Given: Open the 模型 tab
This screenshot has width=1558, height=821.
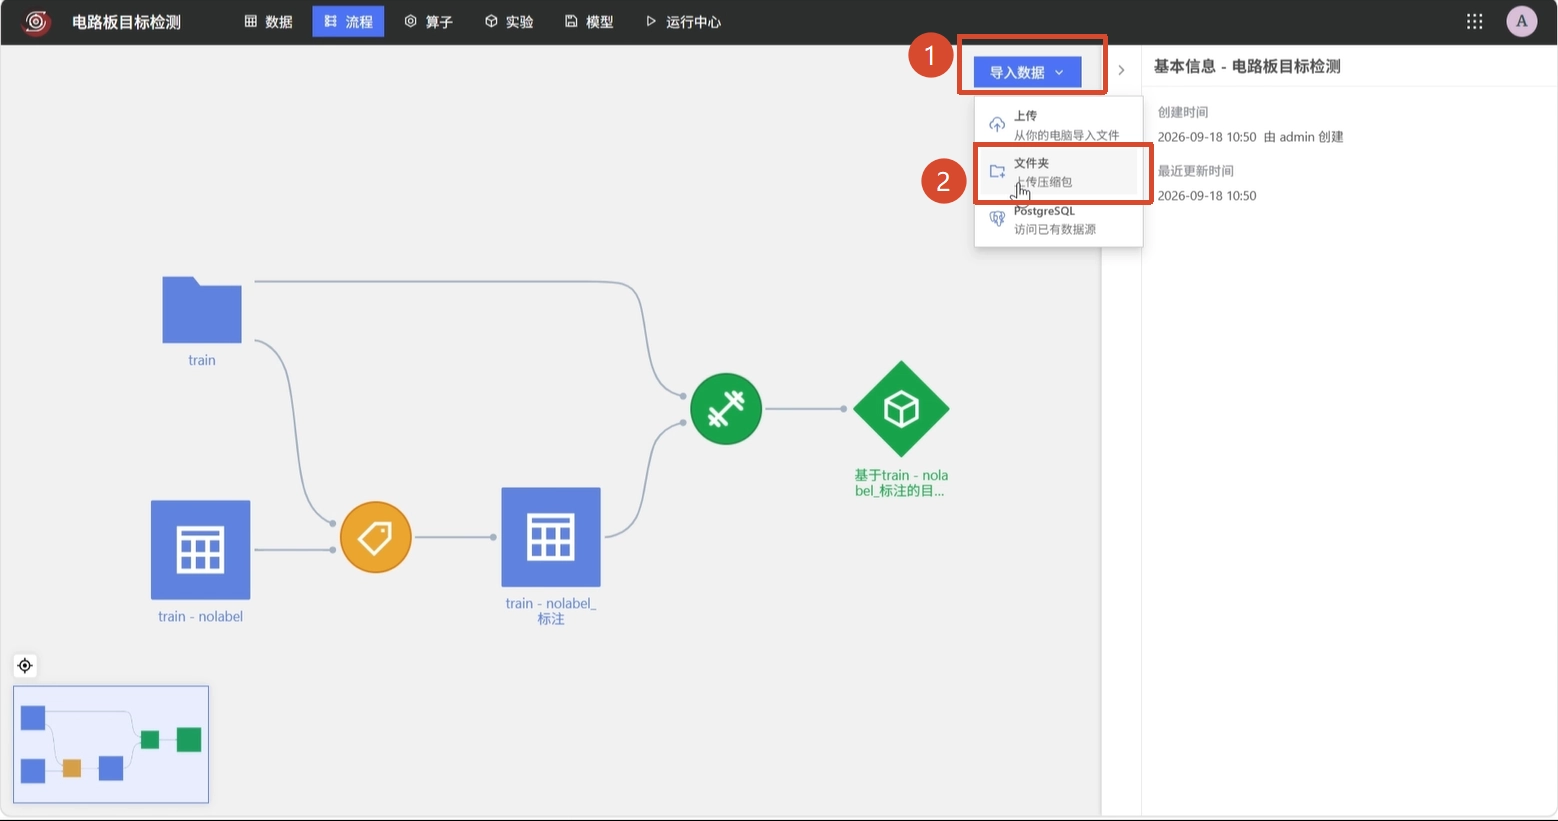Looking at the screenshot, I should [x=589, y=21].
